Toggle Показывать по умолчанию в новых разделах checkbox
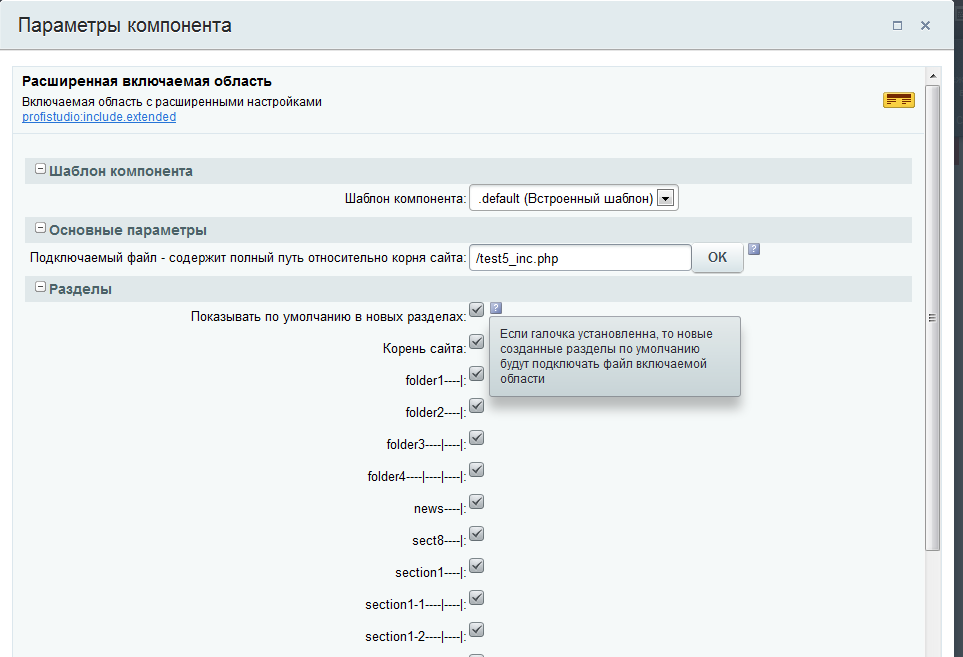 pos(477,310)
